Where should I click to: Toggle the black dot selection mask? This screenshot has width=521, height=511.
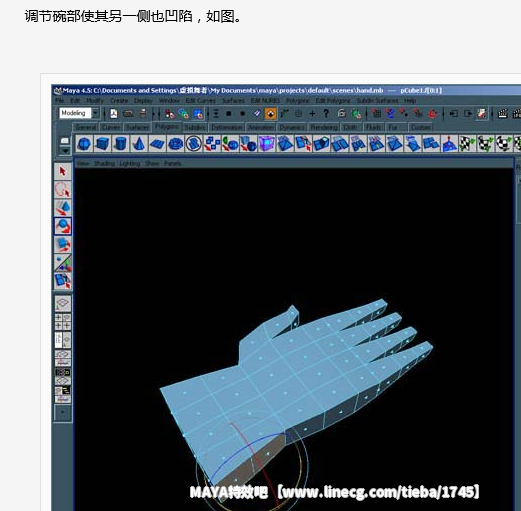(x=243, y=114)
